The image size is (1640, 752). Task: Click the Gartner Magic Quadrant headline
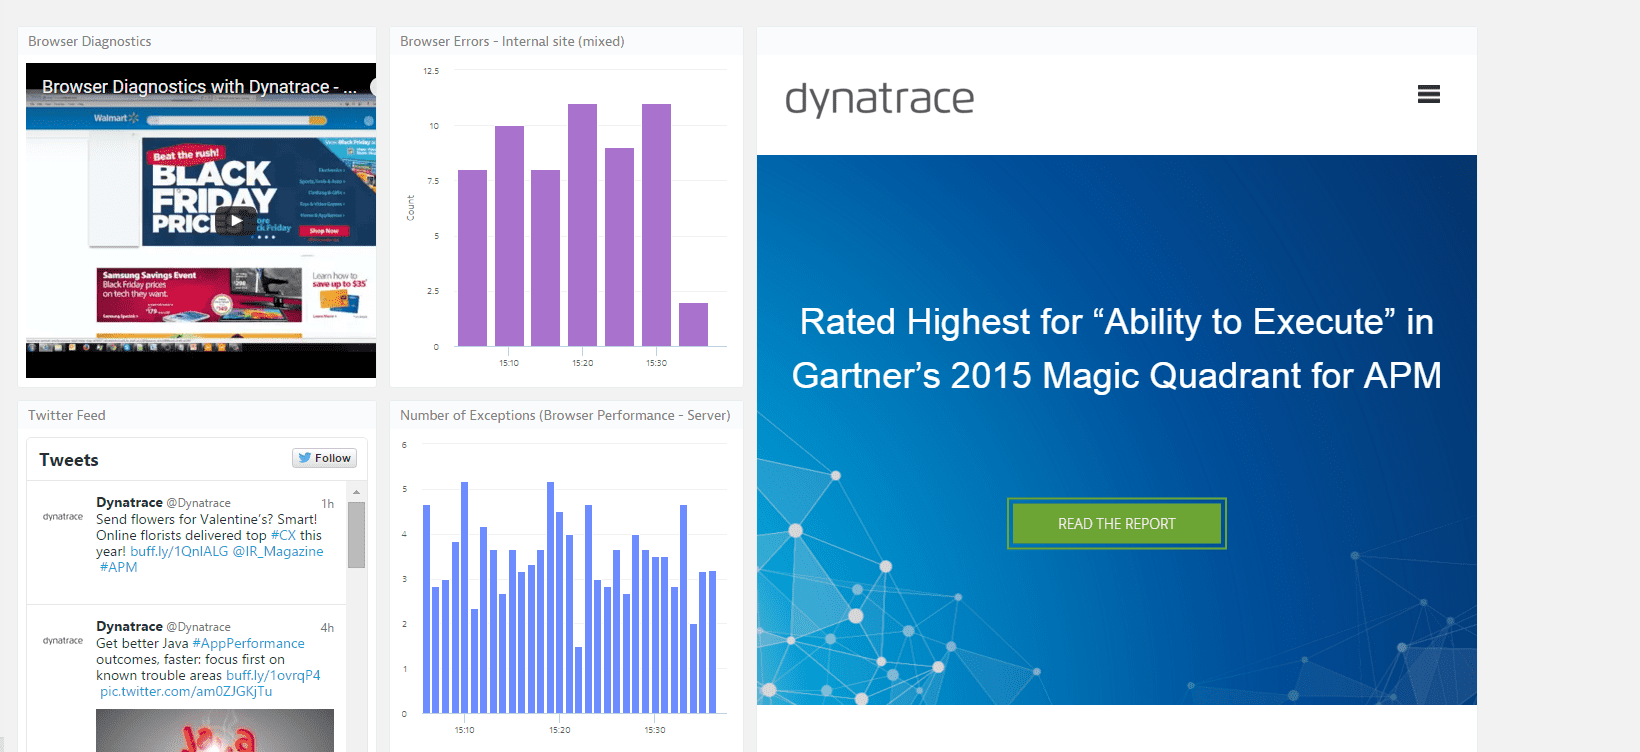pyautogui.click(x=1117, y=348)
